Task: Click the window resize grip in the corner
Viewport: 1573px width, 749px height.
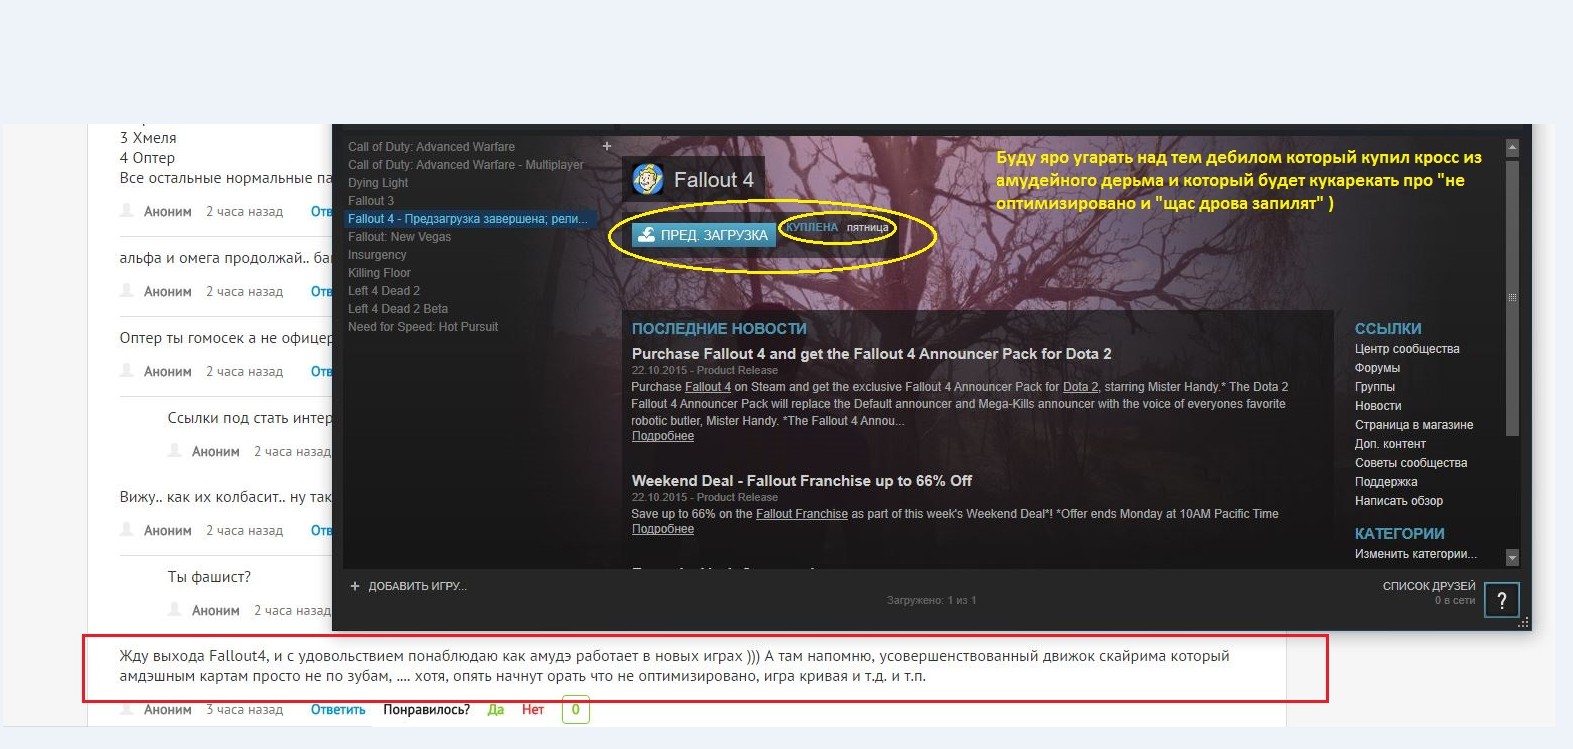Action: [x=1523, y=622]
